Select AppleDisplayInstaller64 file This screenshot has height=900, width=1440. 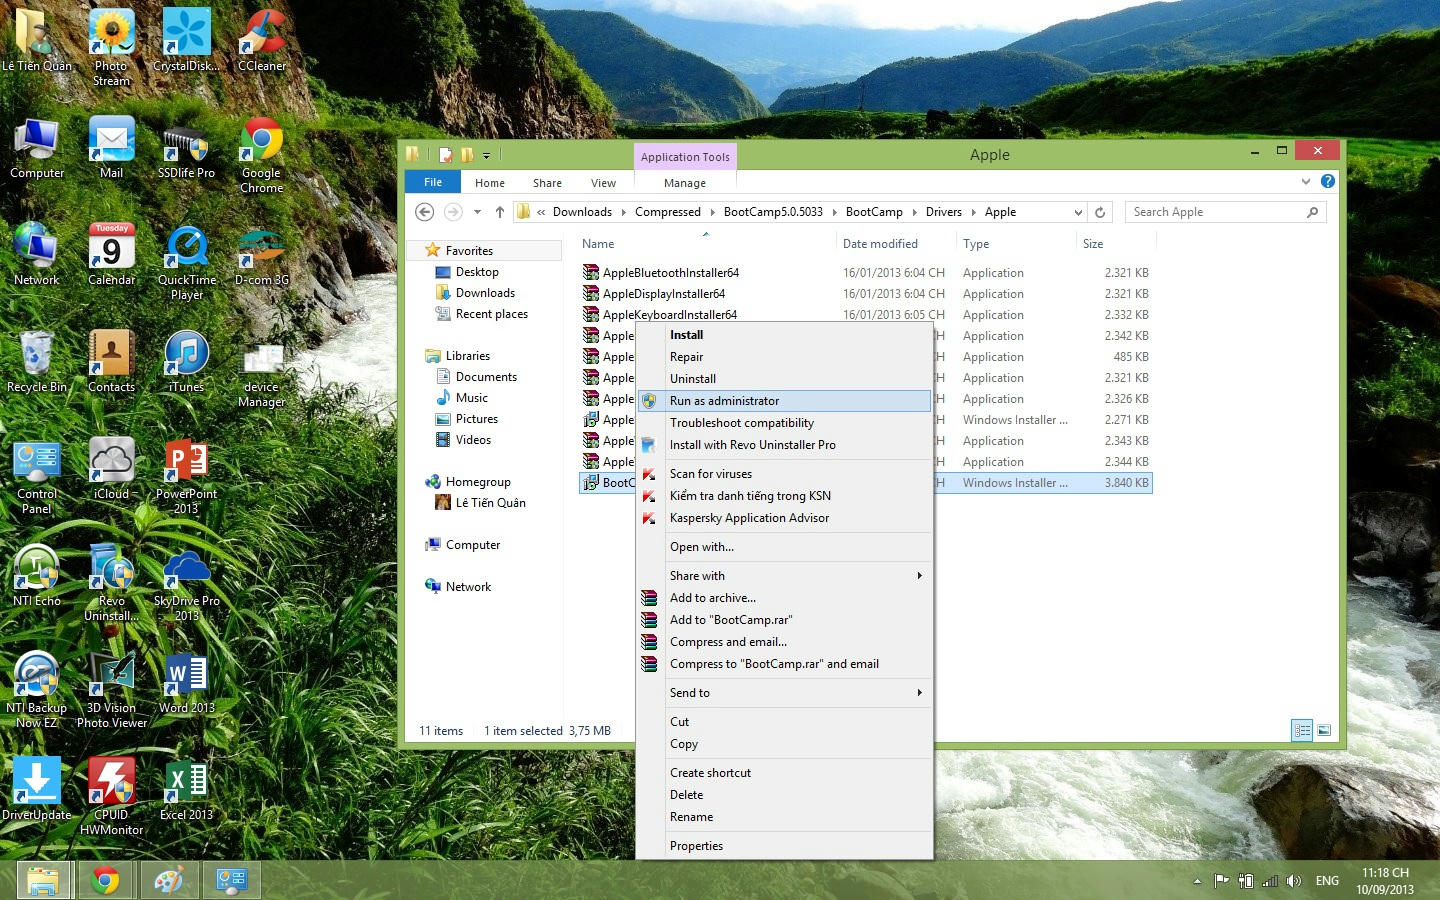pos(663,293)
